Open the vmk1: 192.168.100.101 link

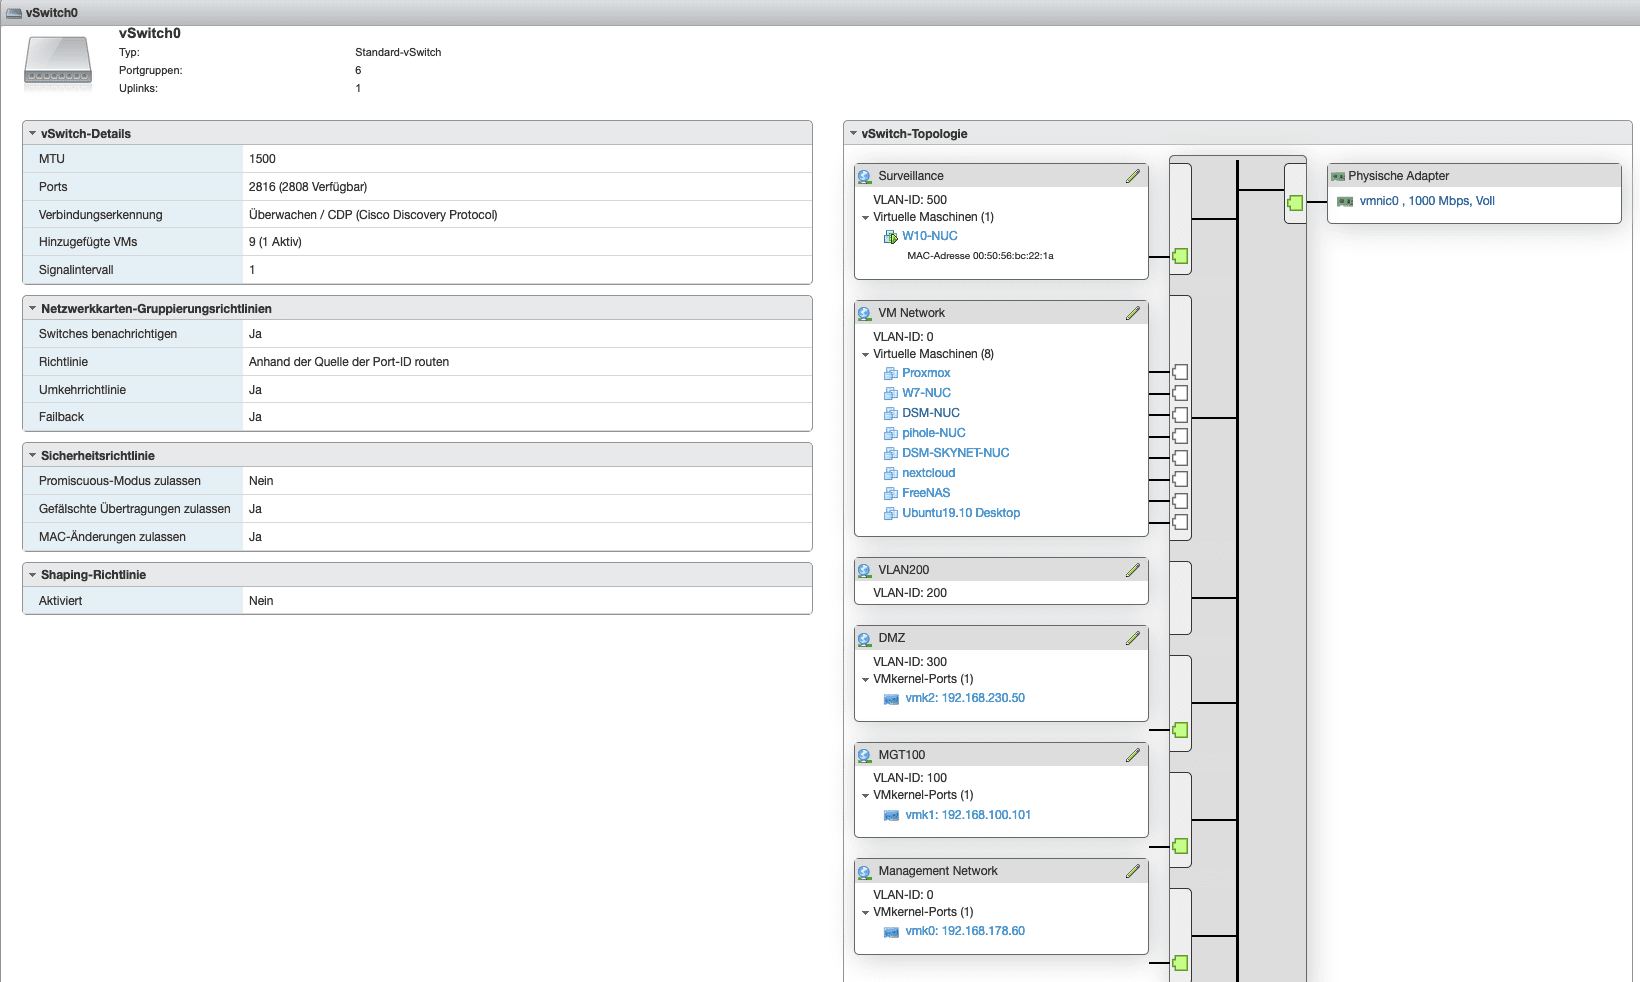click(x=968, y=815)
